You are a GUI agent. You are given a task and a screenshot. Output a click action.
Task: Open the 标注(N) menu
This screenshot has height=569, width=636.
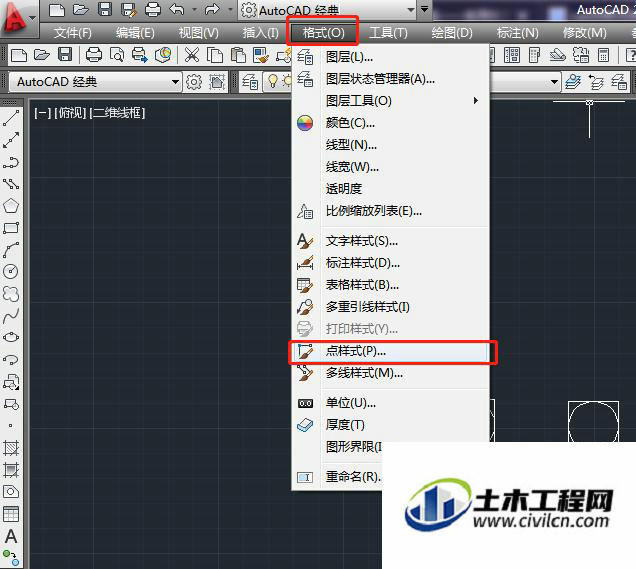tap(518, 33)
